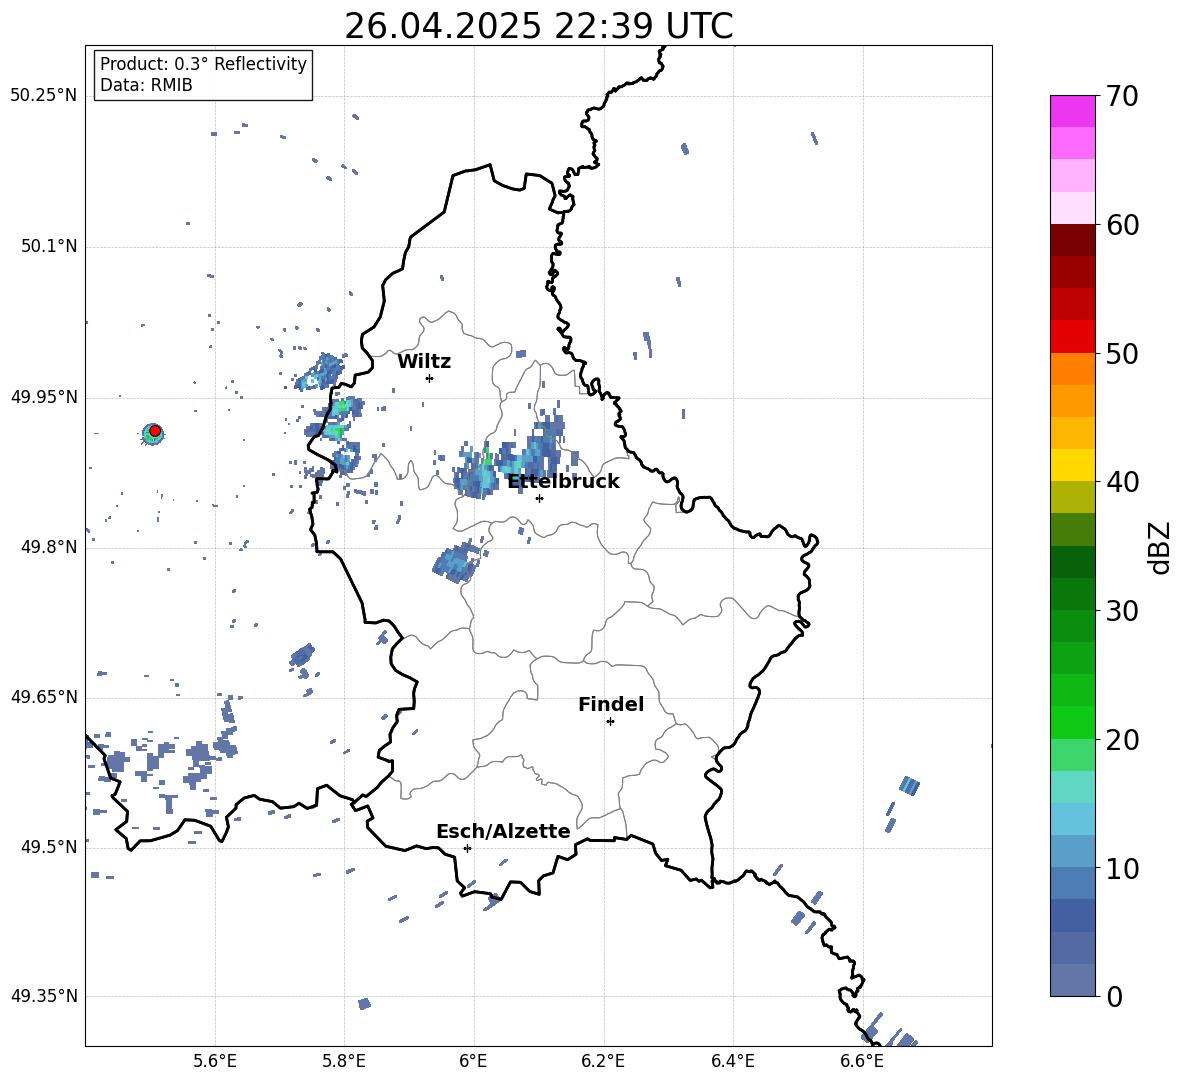Click the 49.95°N latitude label
The height and width of the screenshot is (1081, 1184).
pos(44,396)
